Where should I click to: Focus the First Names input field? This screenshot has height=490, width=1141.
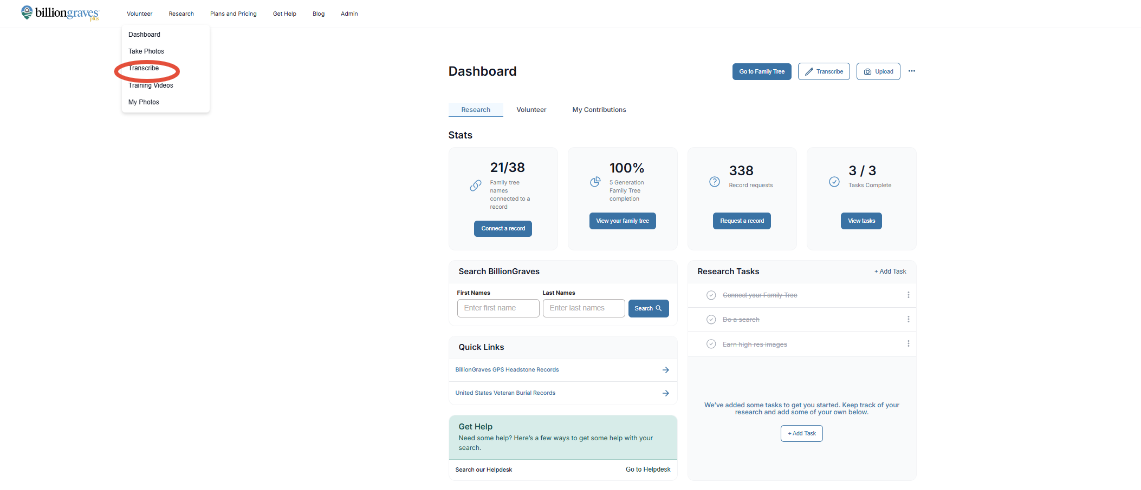pos(498,309)
